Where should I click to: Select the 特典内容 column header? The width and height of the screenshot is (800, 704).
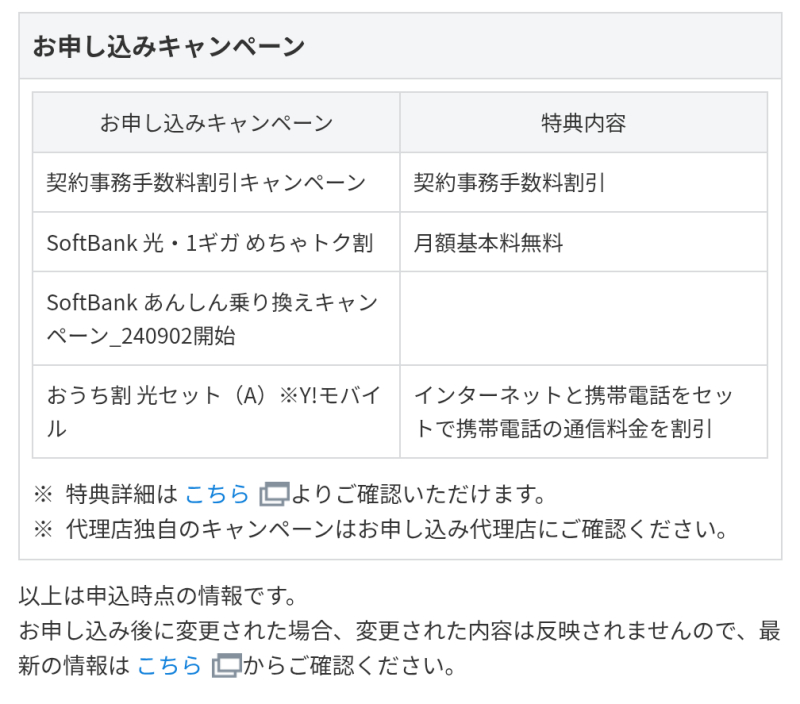[583, 123]
